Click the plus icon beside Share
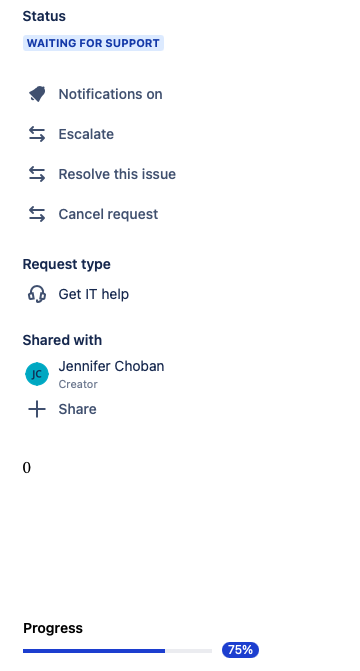 point(37,409)
